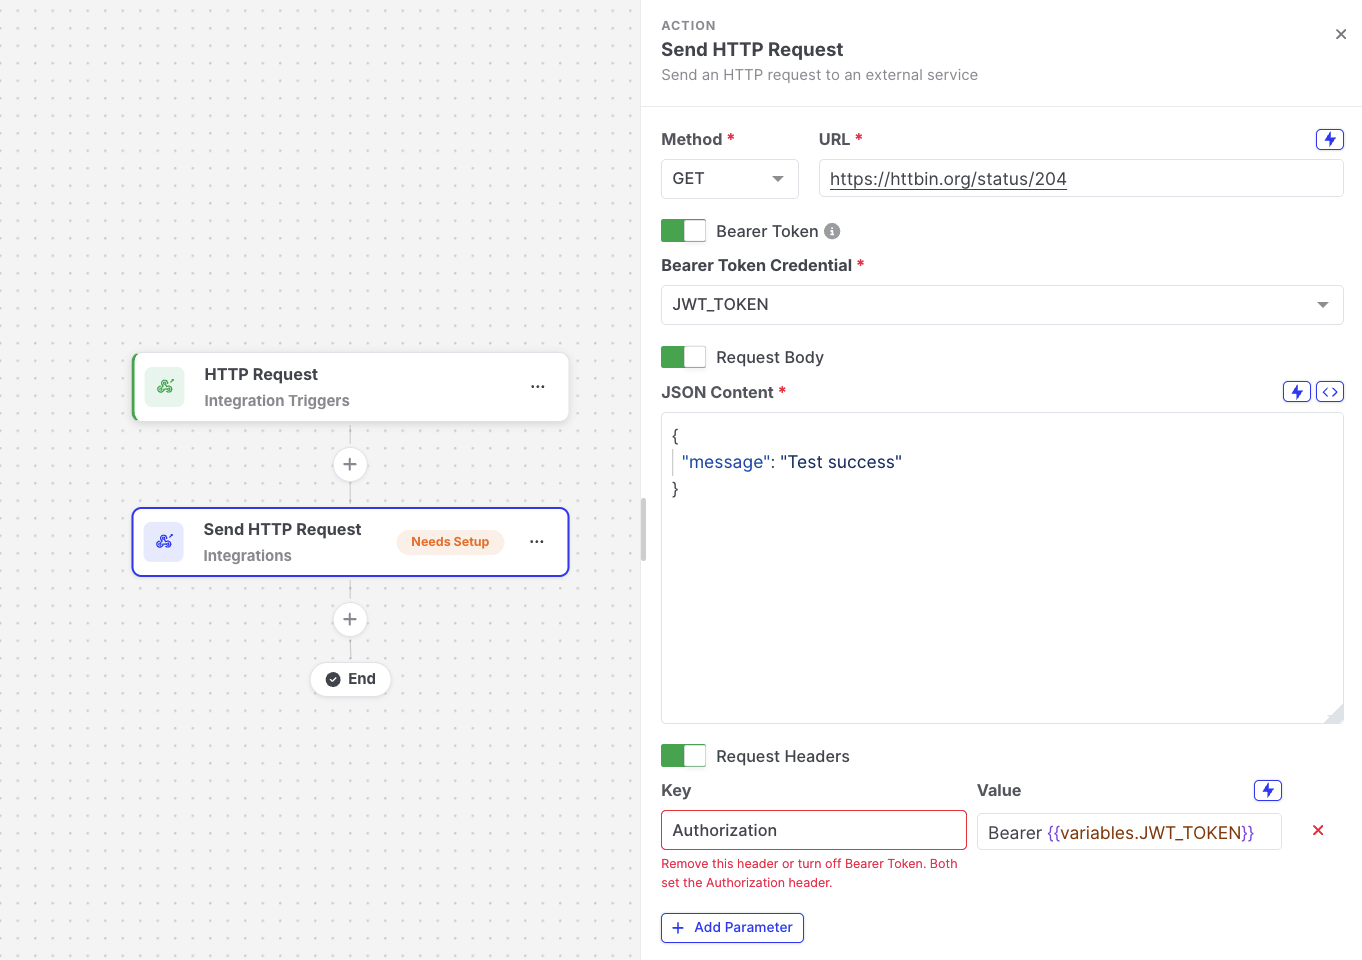Select the Send HTTP Request node title
The image size is (1362, 960).
[282, 529]
